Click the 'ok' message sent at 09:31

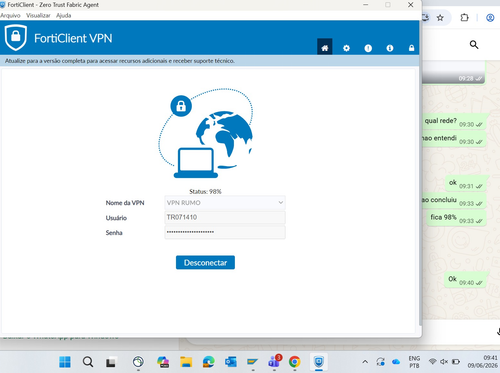click(466, 183)
